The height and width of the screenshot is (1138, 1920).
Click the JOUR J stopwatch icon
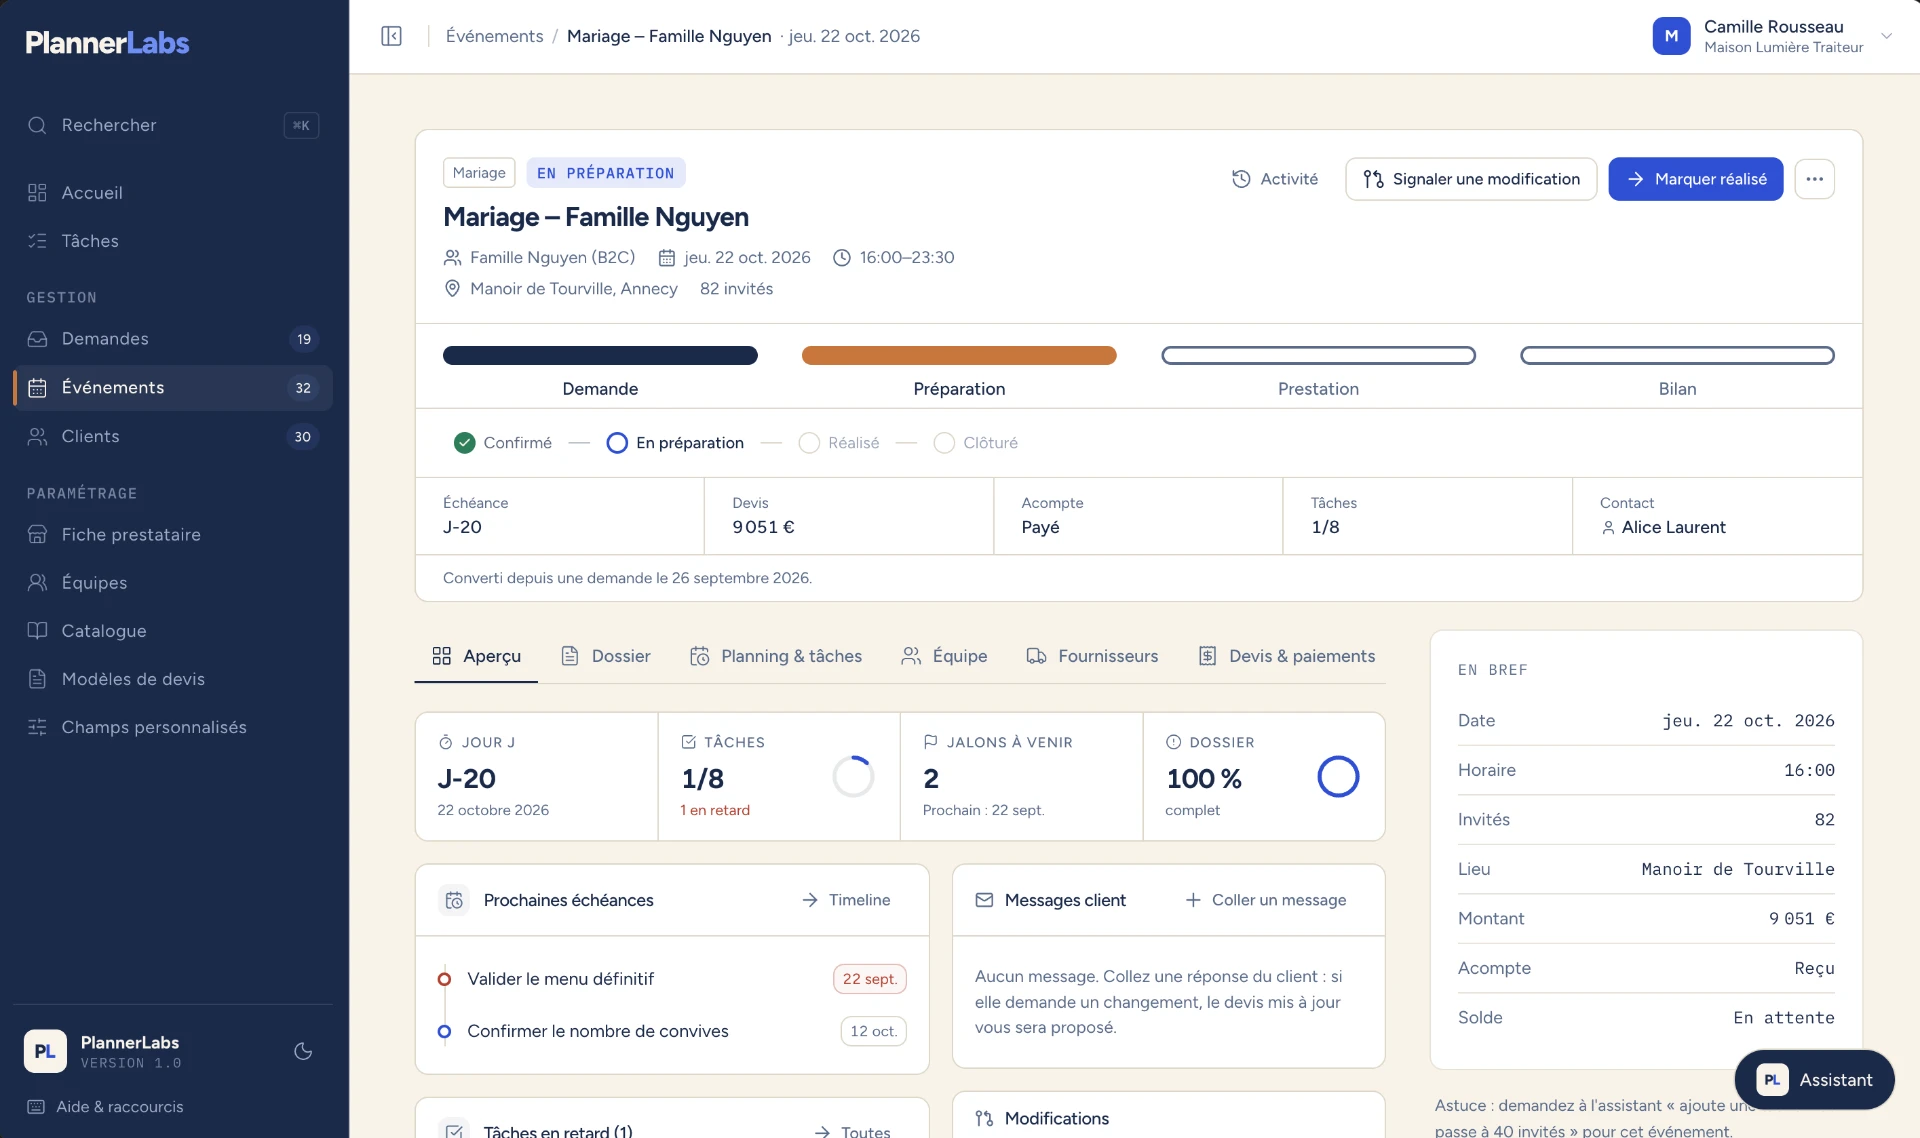(x=446, y=742)
